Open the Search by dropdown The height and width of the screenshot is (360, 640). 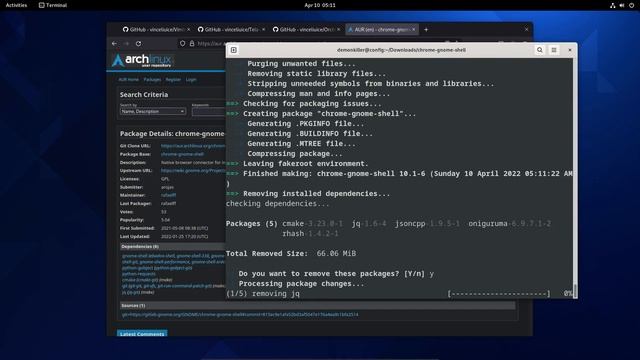point(153,111)
